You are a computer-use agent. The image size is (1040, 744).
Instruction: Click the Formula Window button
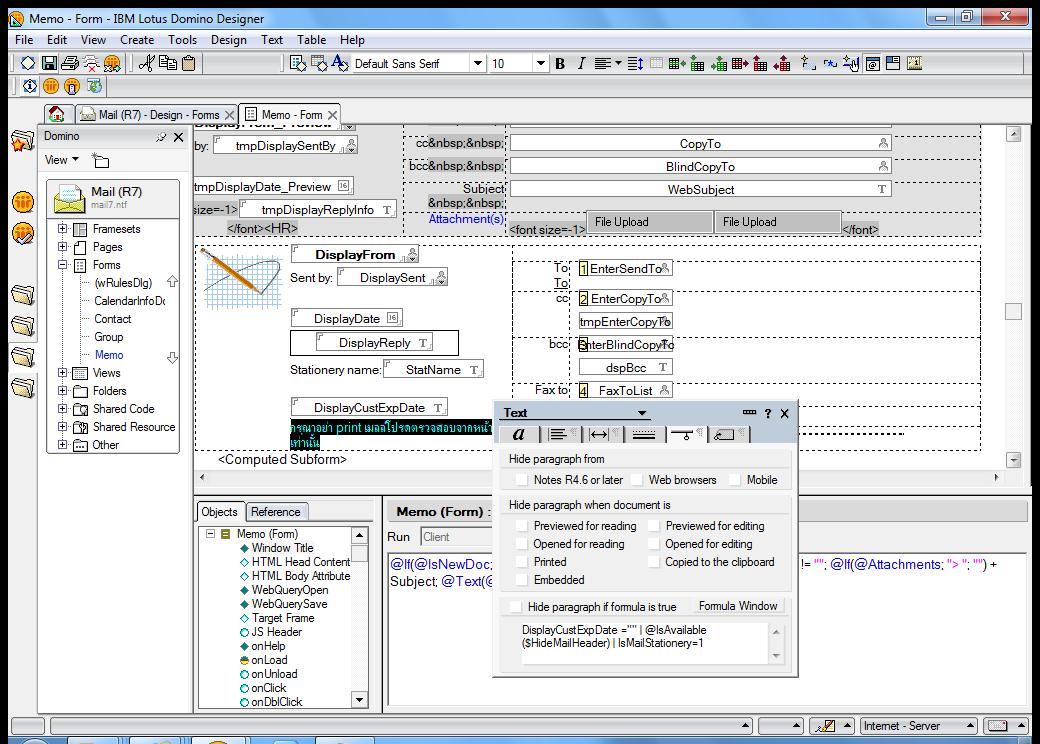coord(738,606)
